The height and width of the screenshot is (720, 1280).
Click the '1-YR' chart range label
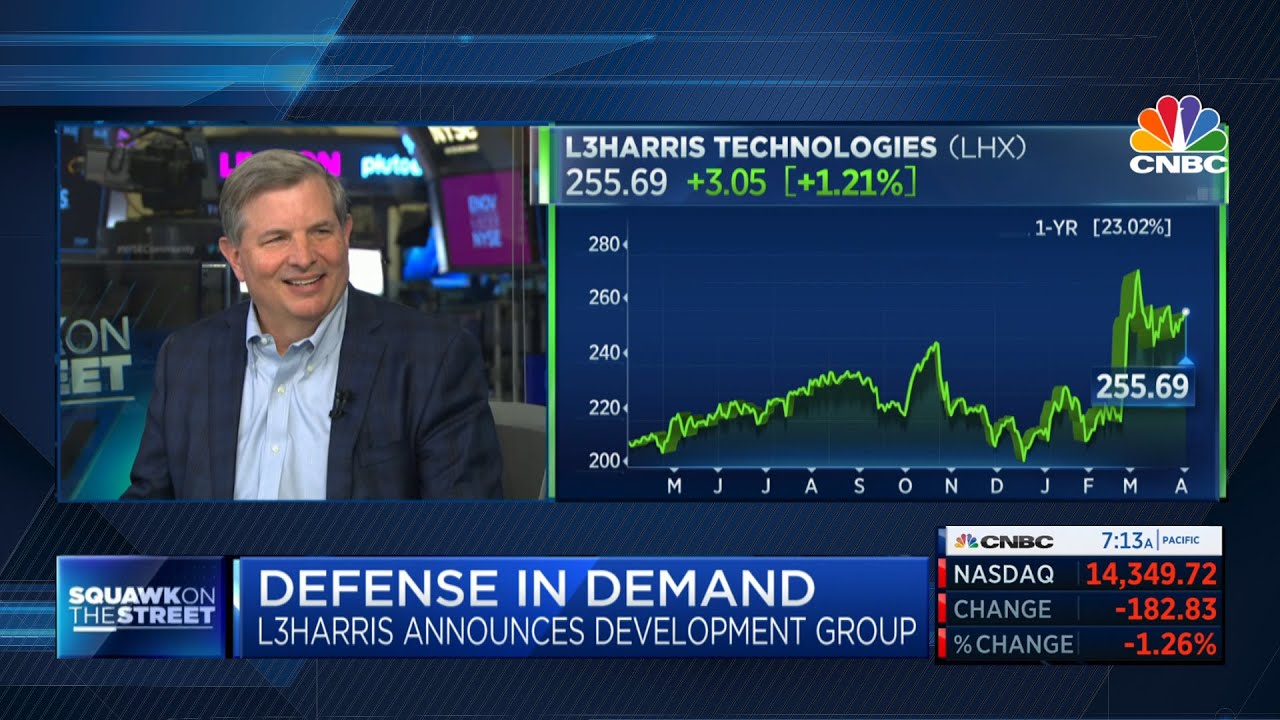tap(1056, 227)
